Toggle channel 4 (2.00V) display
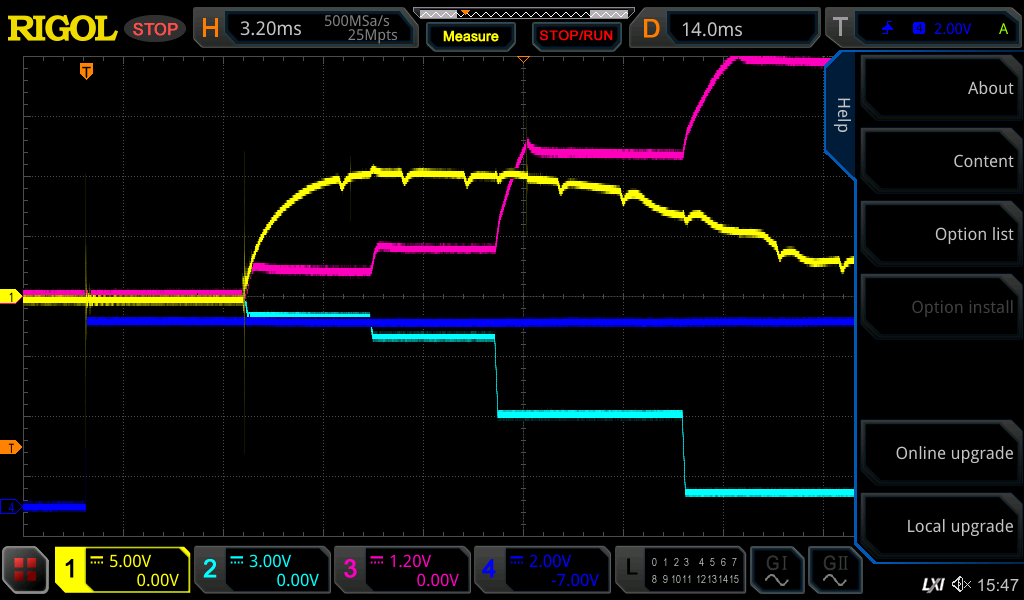The image size is (1024, 600). pos(540,570)
